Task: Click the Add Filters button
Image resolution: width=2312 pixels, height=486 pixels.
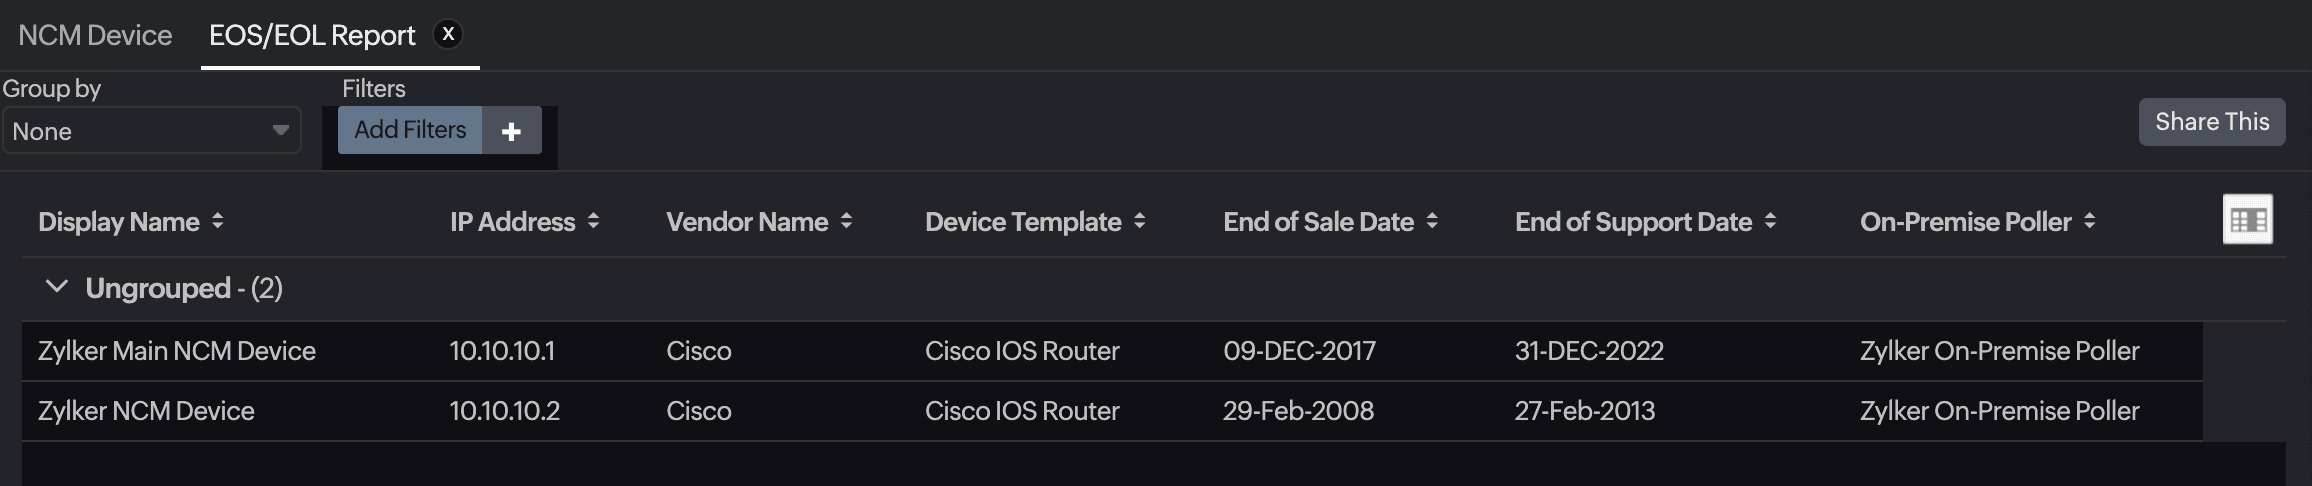Action: point(410,131)
